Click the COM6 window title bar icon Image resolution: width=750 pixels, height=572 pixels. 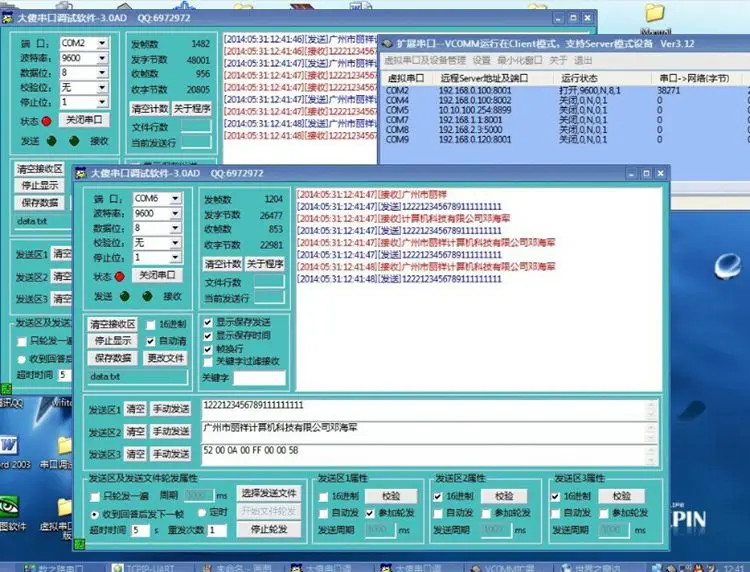(x=81, y=173)
